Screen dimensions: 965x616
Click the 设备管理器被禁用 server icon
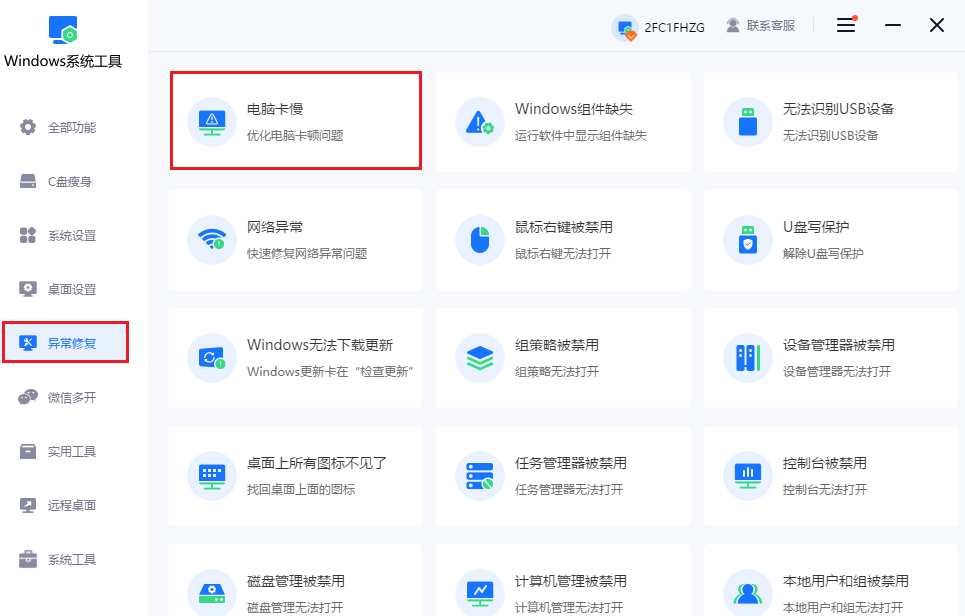748,358
